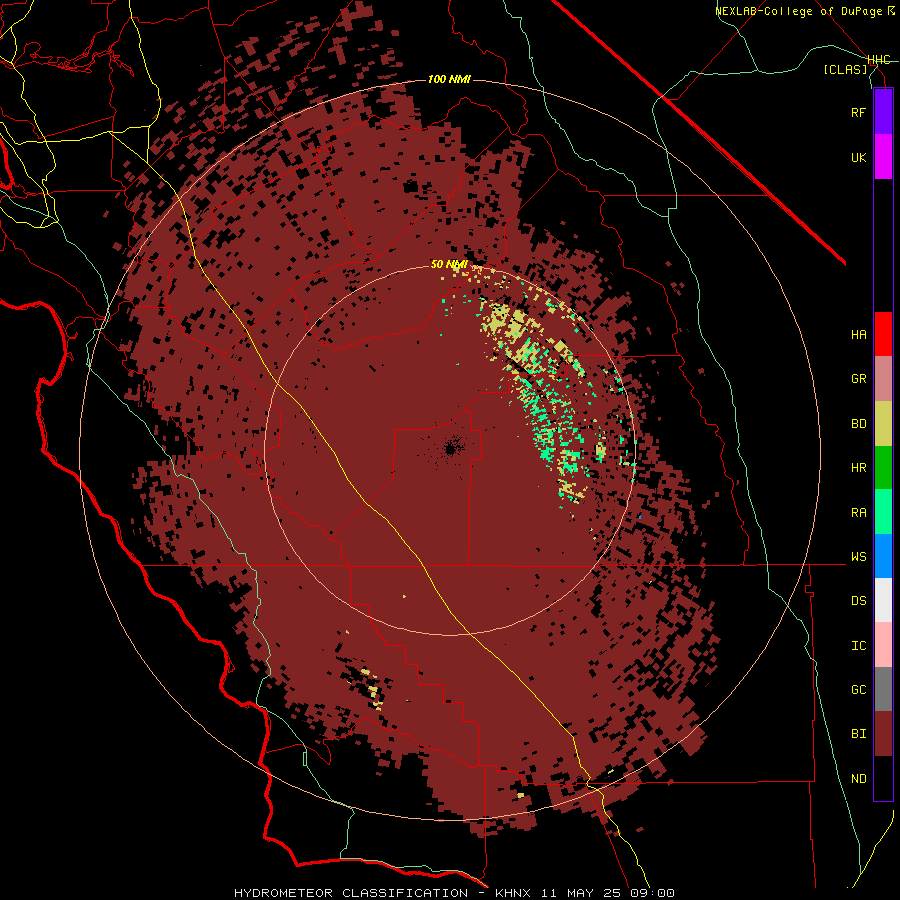
Task: Click the RF legend label
Action: [859, 112]
